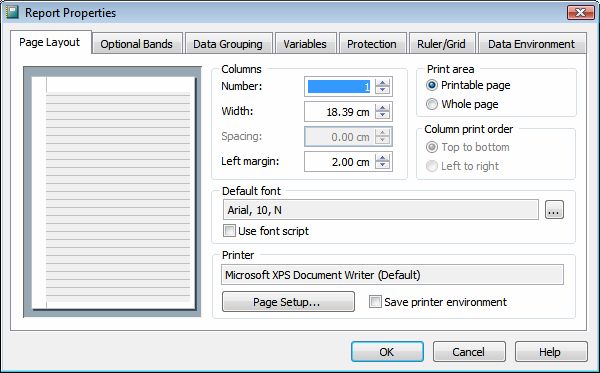Click the Default font field Arial, 10, N

[x=381, y=210]
